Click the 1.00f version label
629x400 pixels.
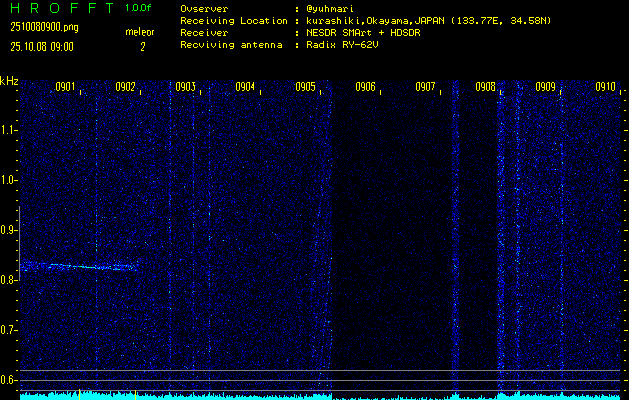click(x=139, y=8)
